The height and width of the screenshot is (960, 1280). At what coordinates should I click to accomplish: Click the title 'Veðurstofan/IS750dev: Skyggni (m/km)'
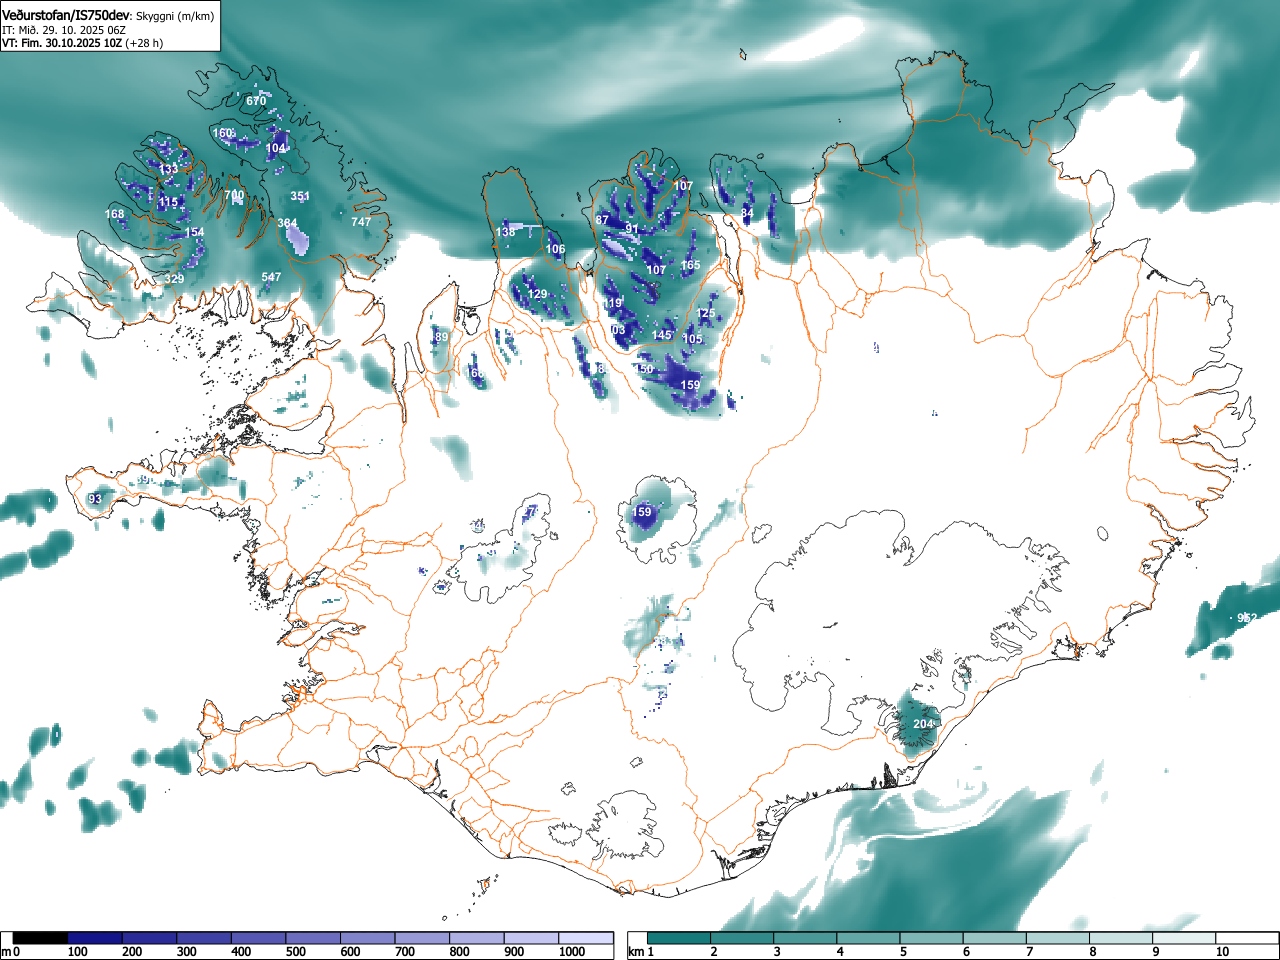tap(108, 15)
